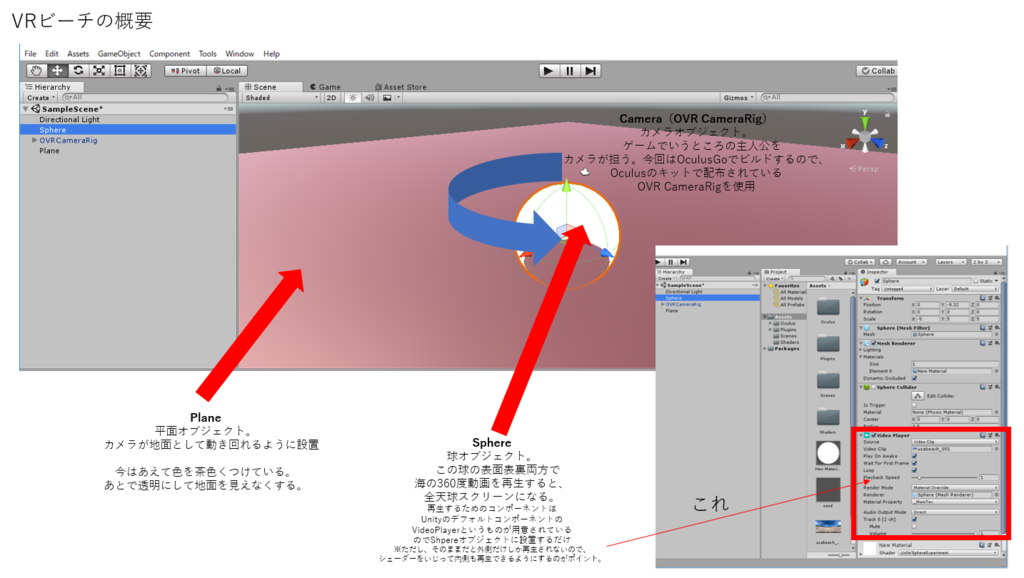Click the Collab button in main toolbar
1024x578 pixels.
coord(878,71)
